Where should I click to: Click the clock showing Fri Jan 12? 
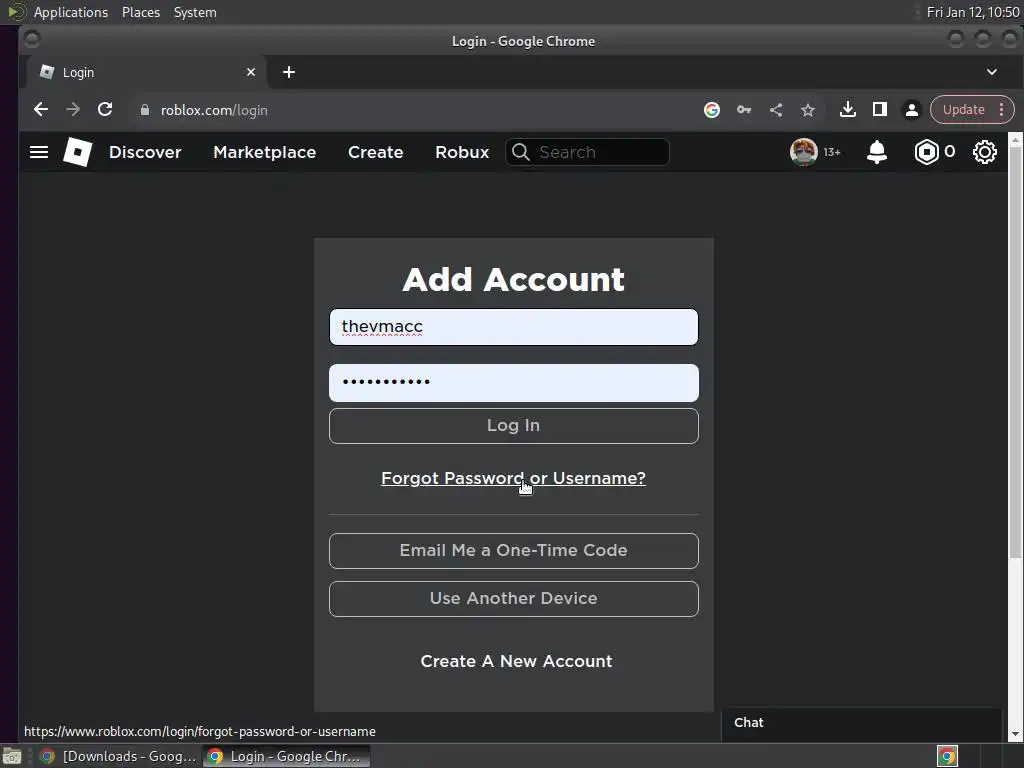tap(972, 12)
